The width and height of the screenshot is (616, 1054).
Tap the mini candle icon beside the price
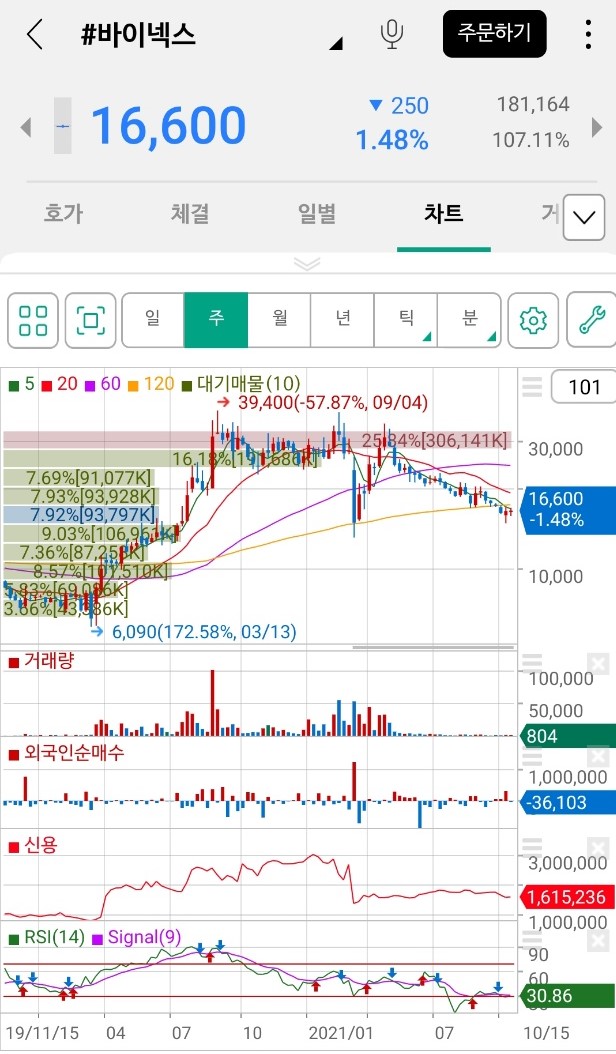[x=63, y=126]
